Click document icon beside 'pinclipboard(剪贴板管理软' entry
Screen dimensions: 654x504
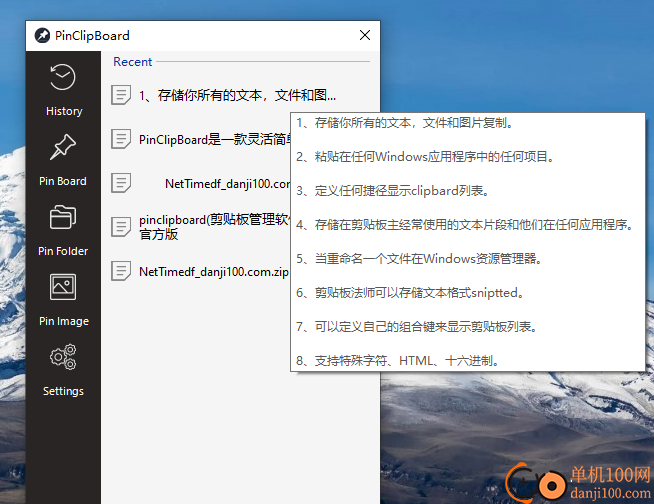click(x=121, y=227)
